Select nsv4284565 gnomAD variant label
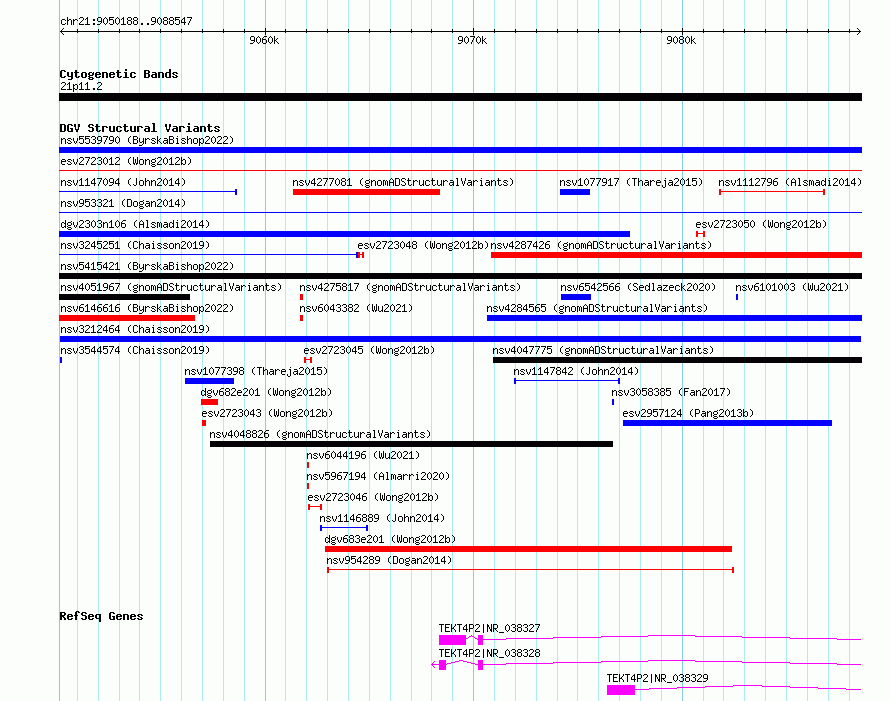Image resolution: width=890 pixels, height=701 pixels. [597, 308]
